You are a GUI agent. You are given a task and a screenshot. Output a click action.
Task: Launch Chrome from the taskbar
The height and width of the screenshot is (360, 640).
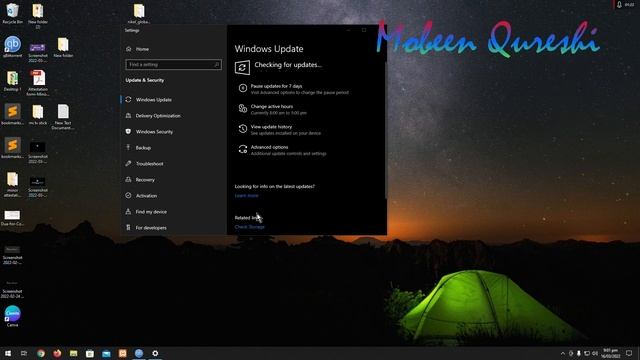coord(40,353)
